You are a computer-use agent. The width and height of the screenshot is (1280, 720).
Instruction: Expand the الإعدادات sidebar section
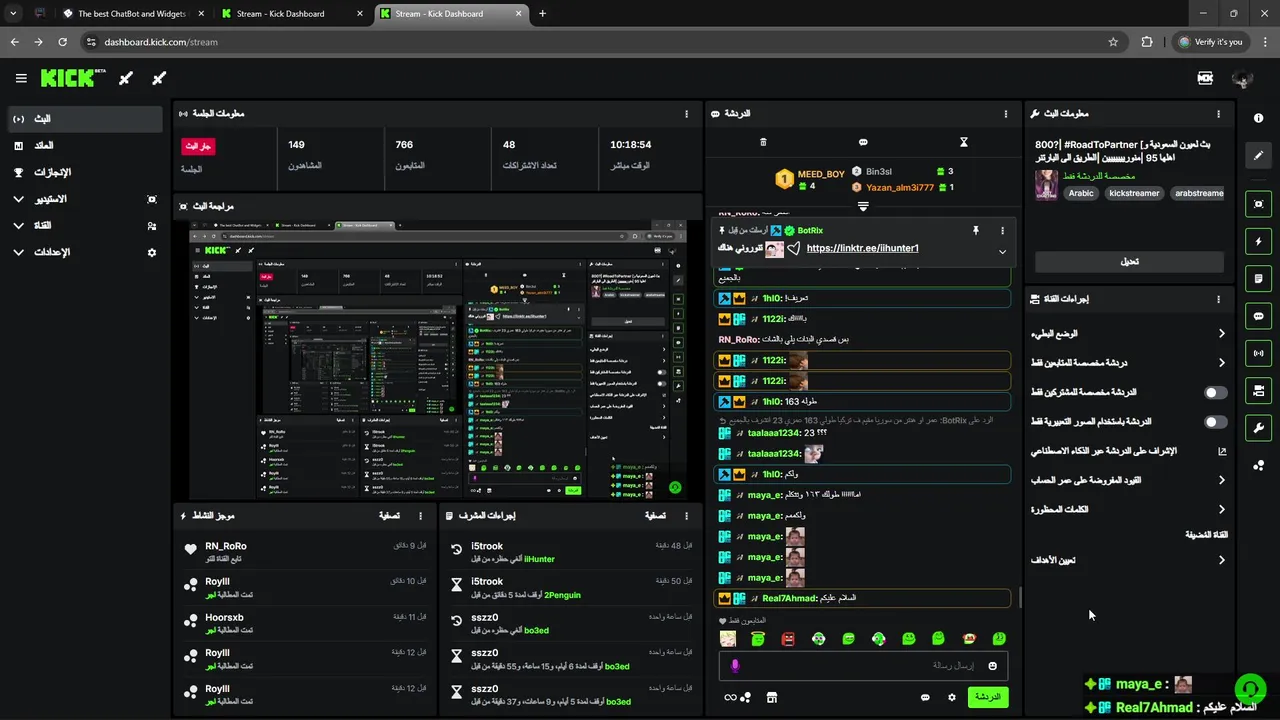[18, 253]
